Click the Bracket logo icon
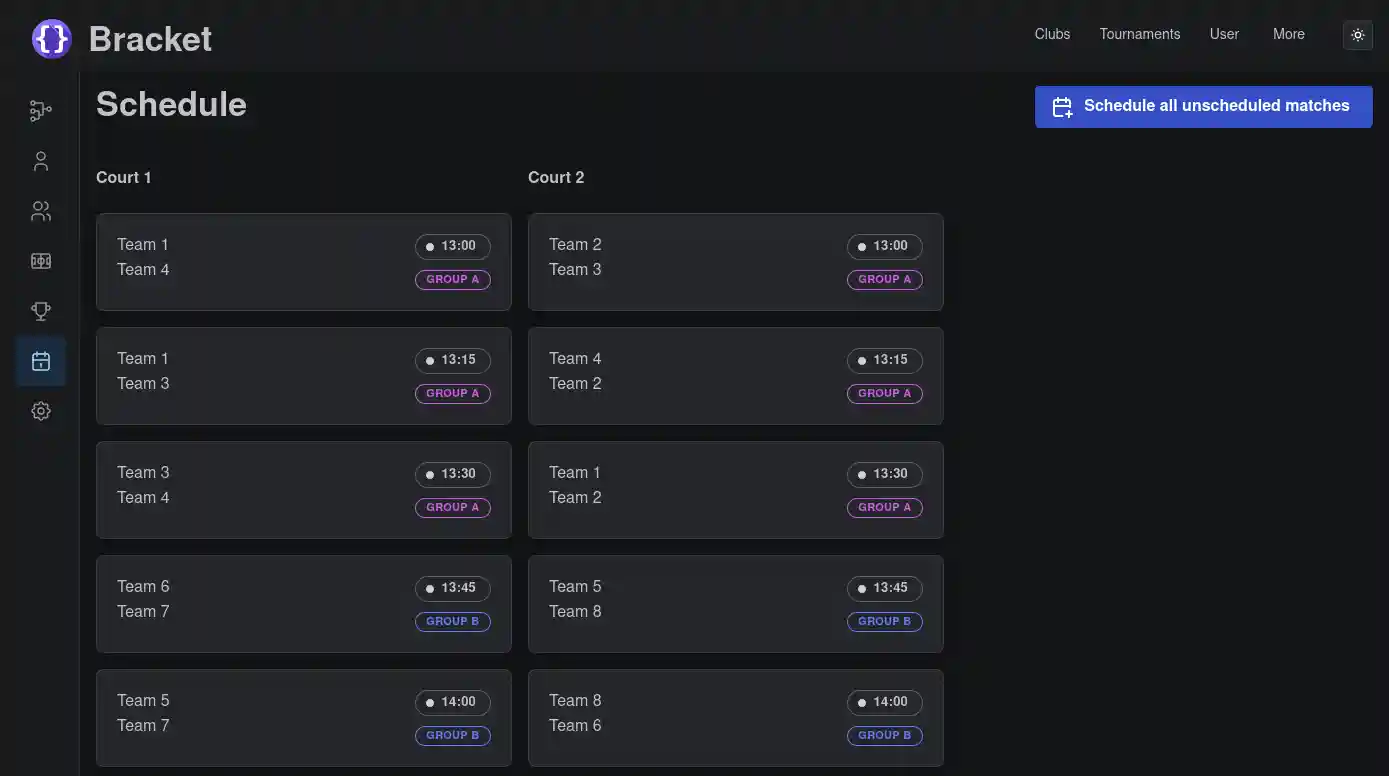The height and width of the screenshot is (776, 1389). 52,39
